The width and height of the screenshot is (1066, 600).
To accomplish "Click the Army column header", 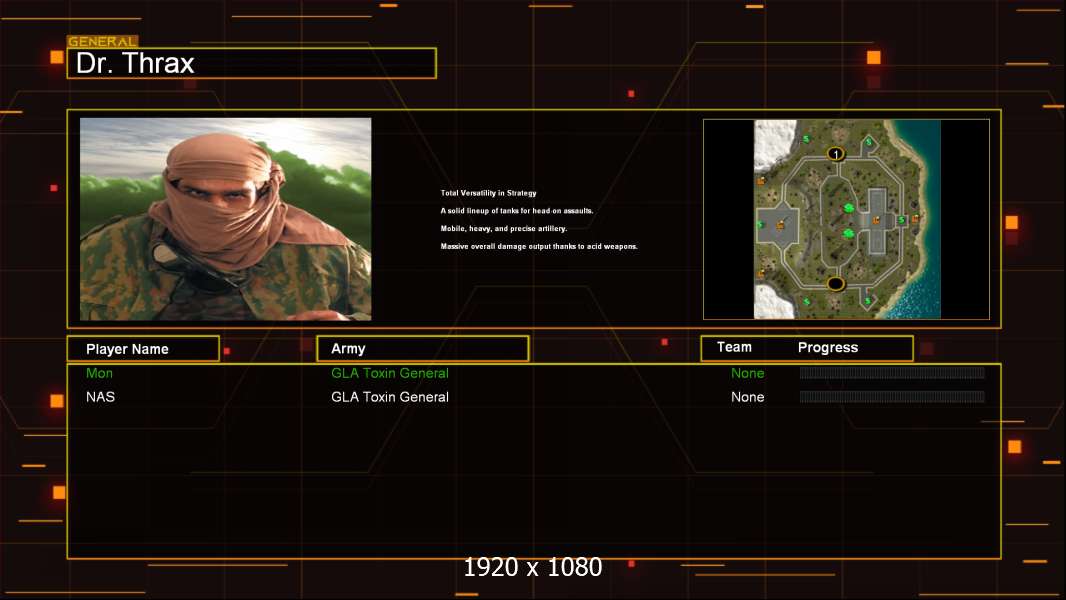I will 423,349.
